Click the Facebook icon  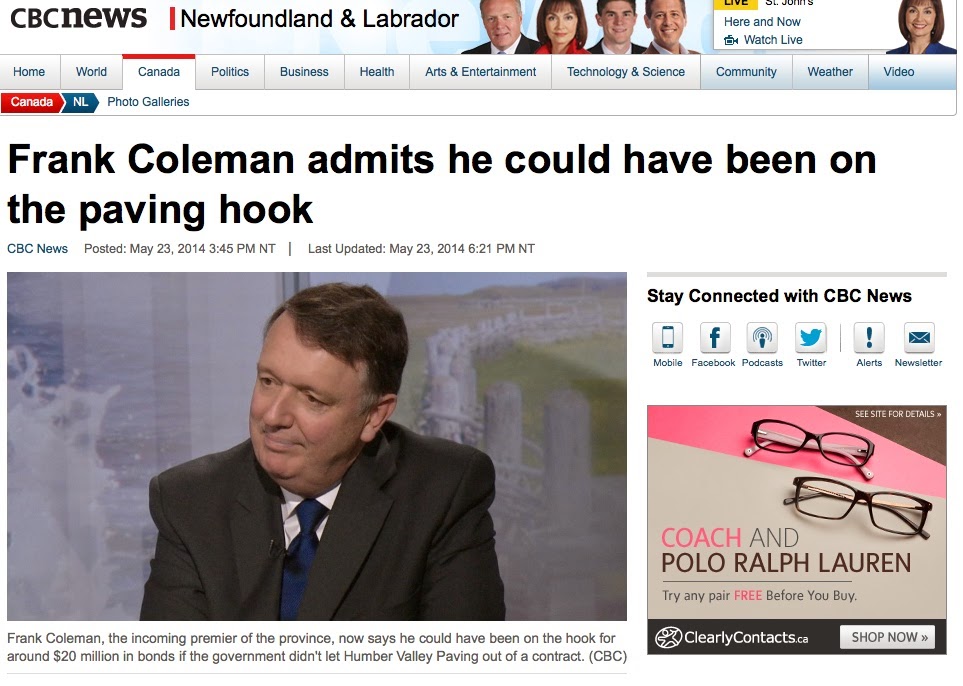click(715, 337)
